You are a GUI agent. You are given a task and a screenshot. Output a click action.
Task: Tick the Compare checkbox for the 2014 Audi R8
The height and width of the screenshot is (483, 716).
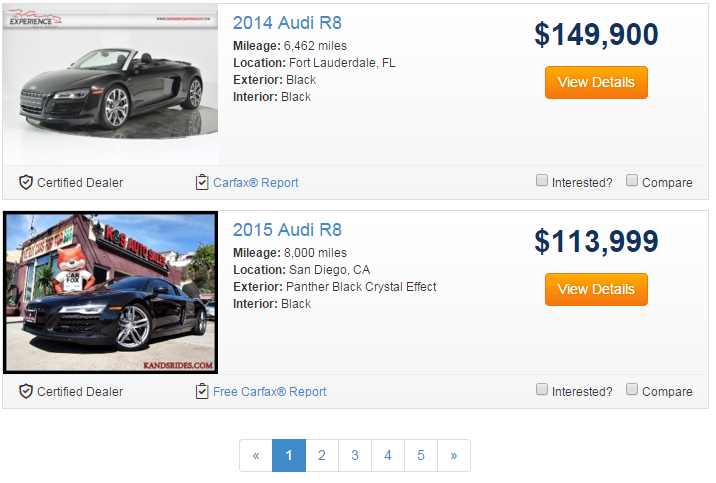coord(632,180)
